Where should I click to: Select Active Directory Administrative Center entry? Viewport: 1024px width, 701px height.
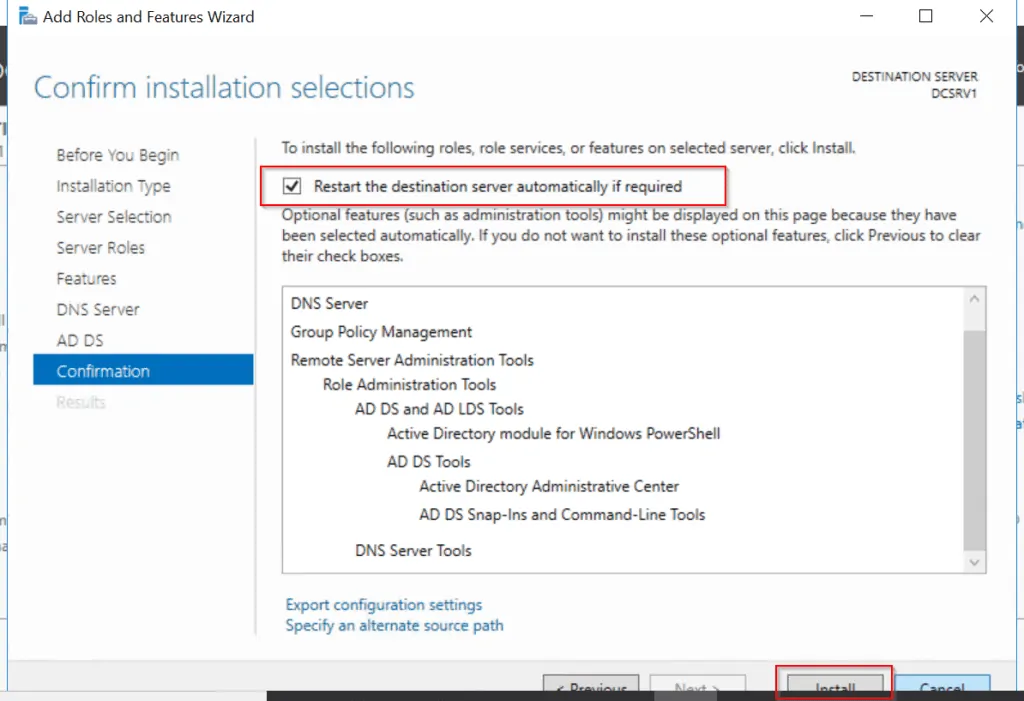tap(549, 487)
